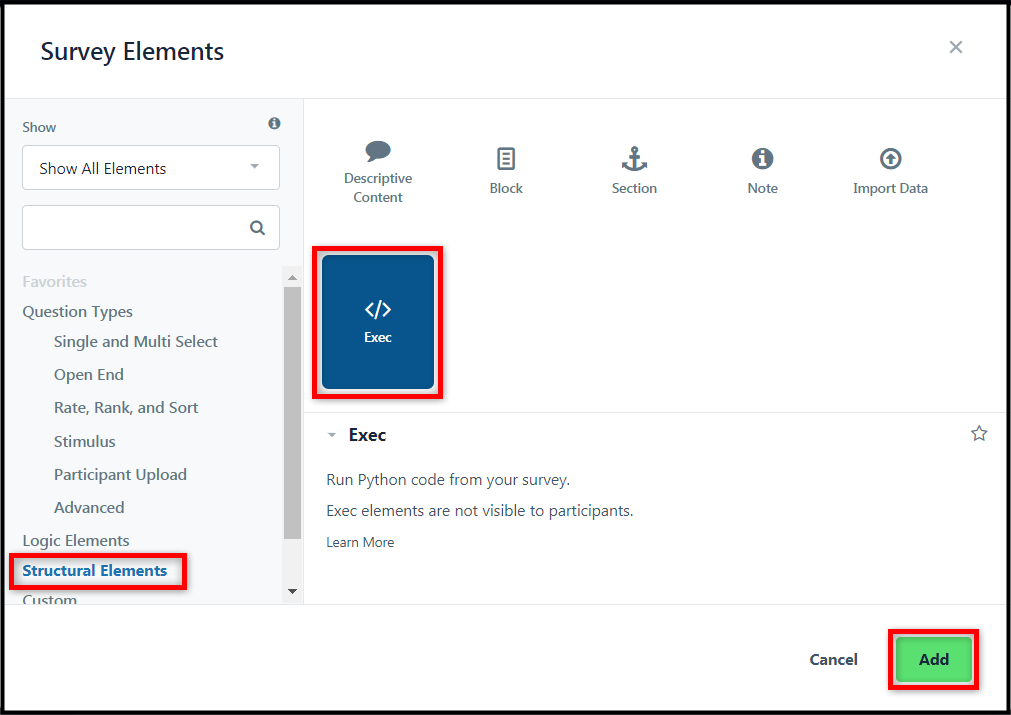Select Single and Multi Select subcategory
1011x715 pixels.
(135, 342)
